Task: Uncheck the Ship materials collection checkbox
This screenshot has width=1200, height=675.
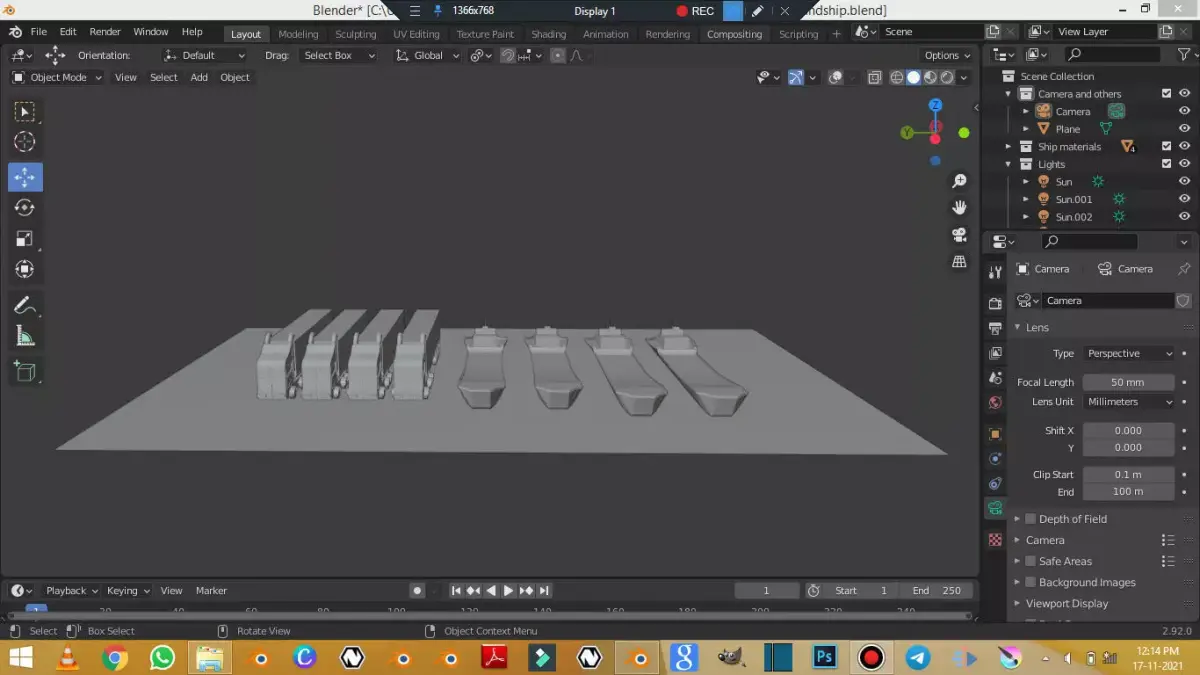Action: coord(1166,146)
